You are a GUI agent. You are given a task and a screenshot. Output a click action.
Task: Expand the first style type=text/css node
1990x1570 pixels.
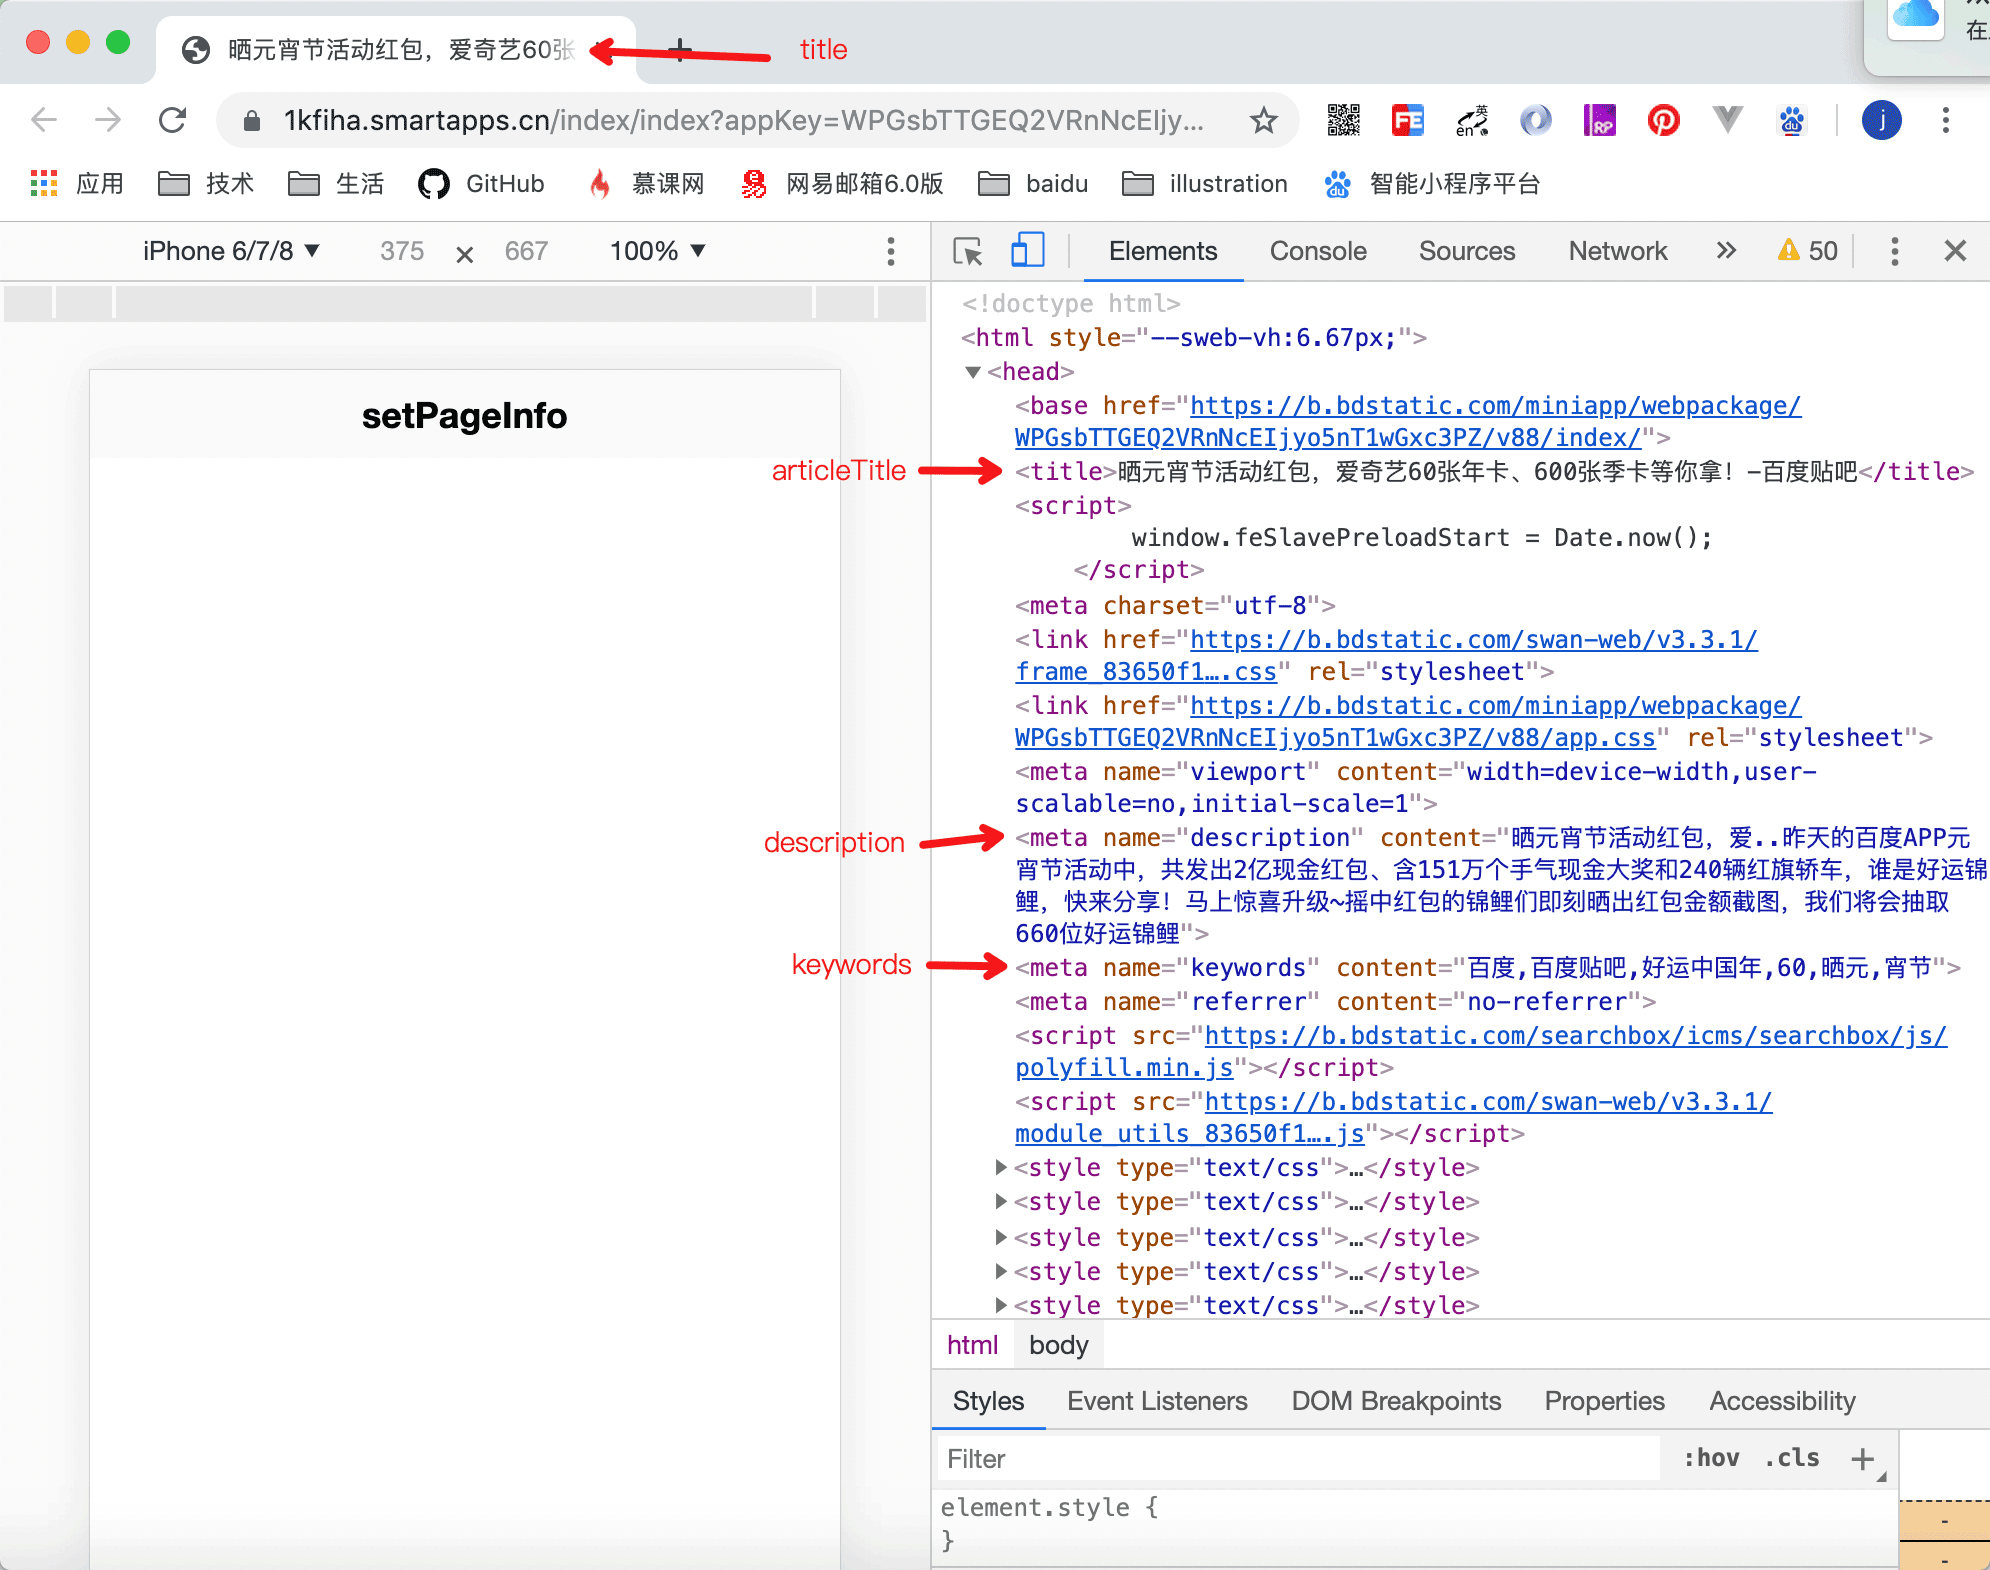[x=1000, y=1168]
